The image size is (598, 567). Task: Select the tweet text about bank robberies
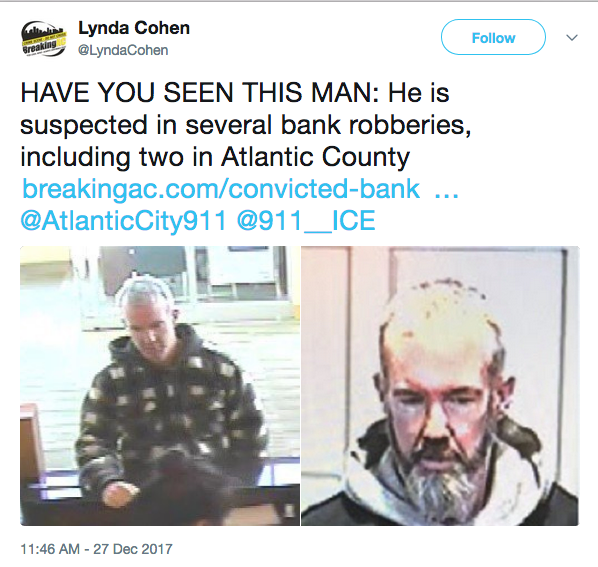click(246, 125)
